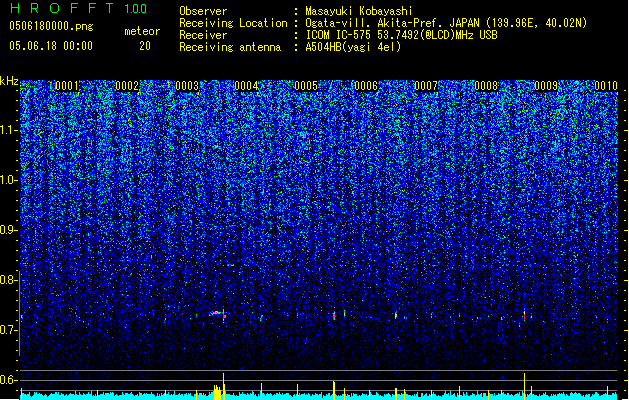Click minute marker 0006
629x400 pixels.
click(366, 86)
